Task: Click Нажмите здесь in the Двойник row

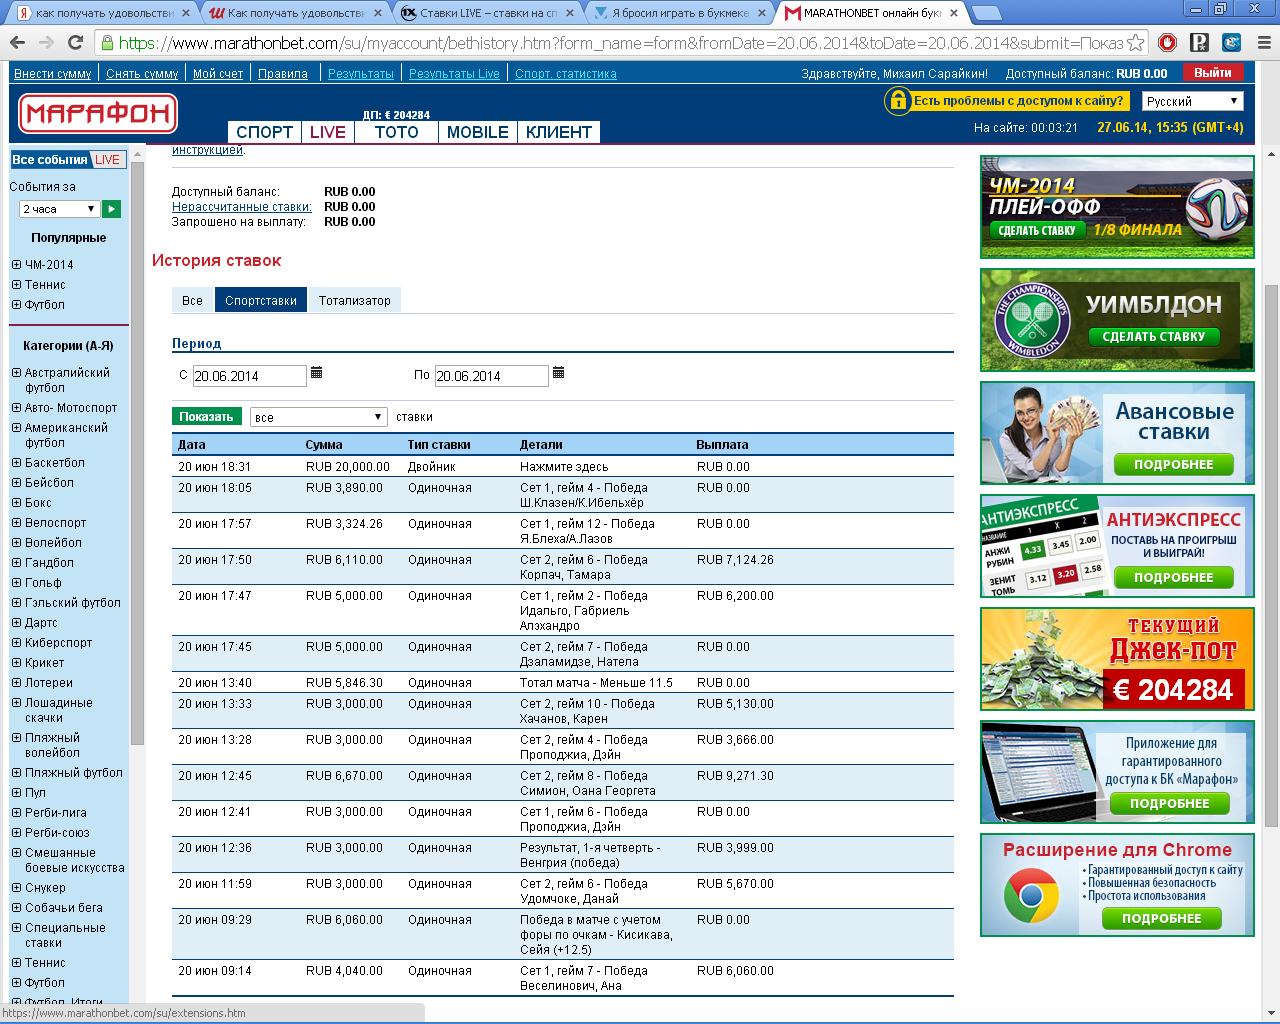Action: click(564, 467)
